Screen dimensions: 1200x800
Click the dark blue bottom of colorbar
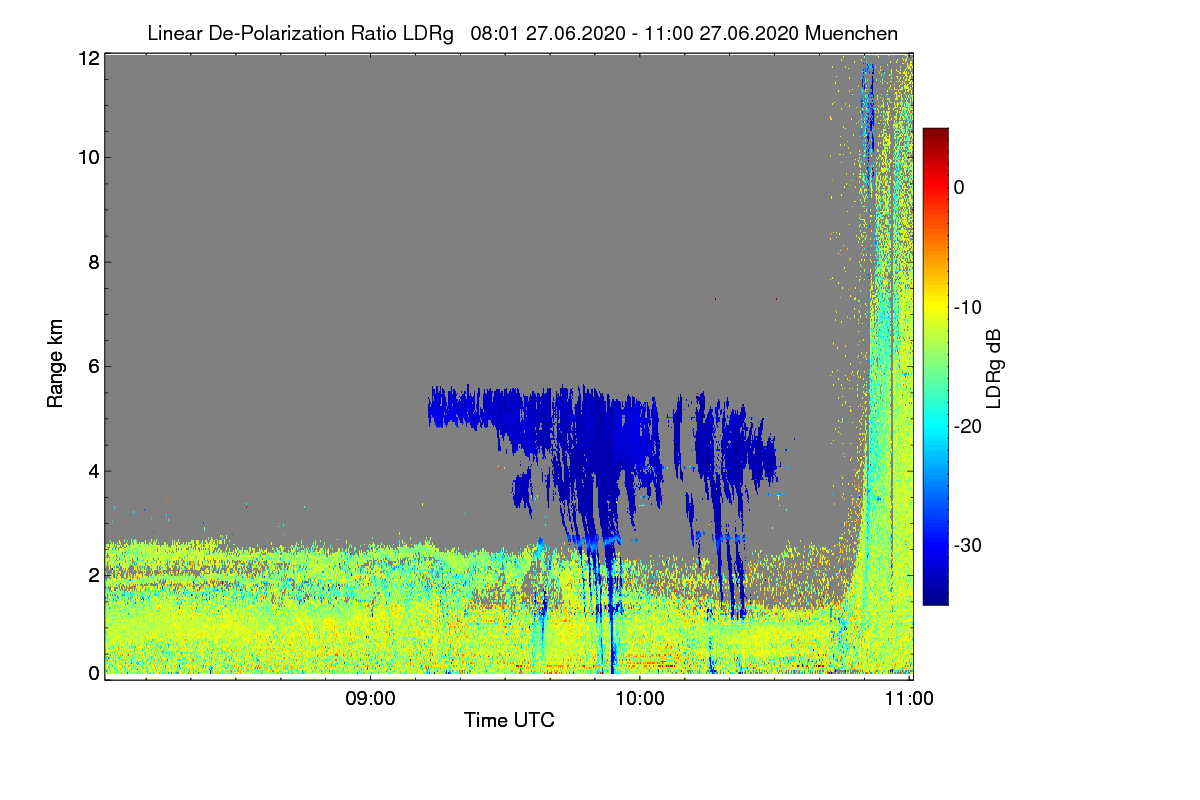[x=935, y=597]
